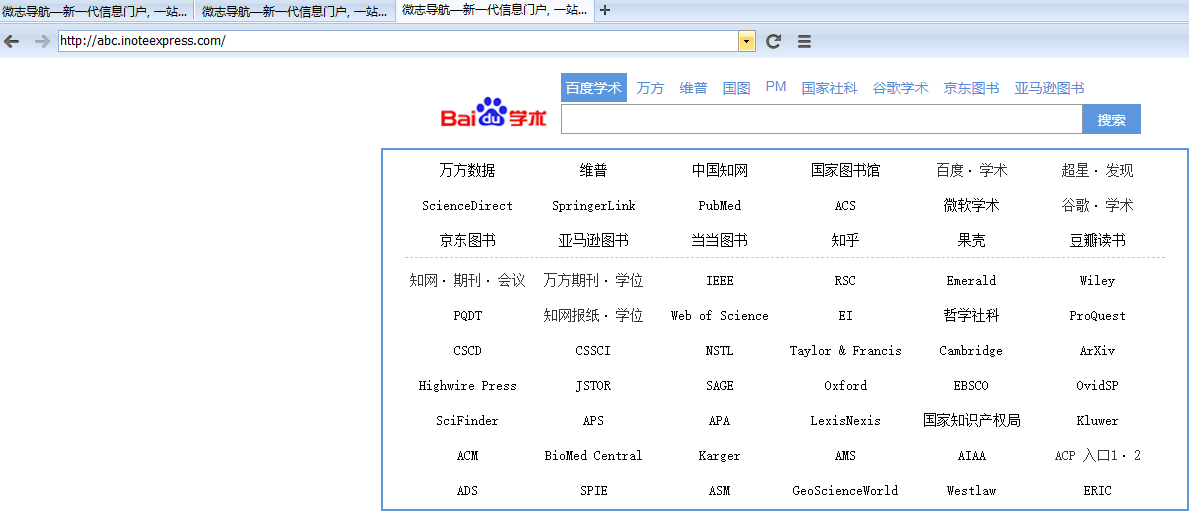Select the third 微志导航 browser tab

(494, 11)
